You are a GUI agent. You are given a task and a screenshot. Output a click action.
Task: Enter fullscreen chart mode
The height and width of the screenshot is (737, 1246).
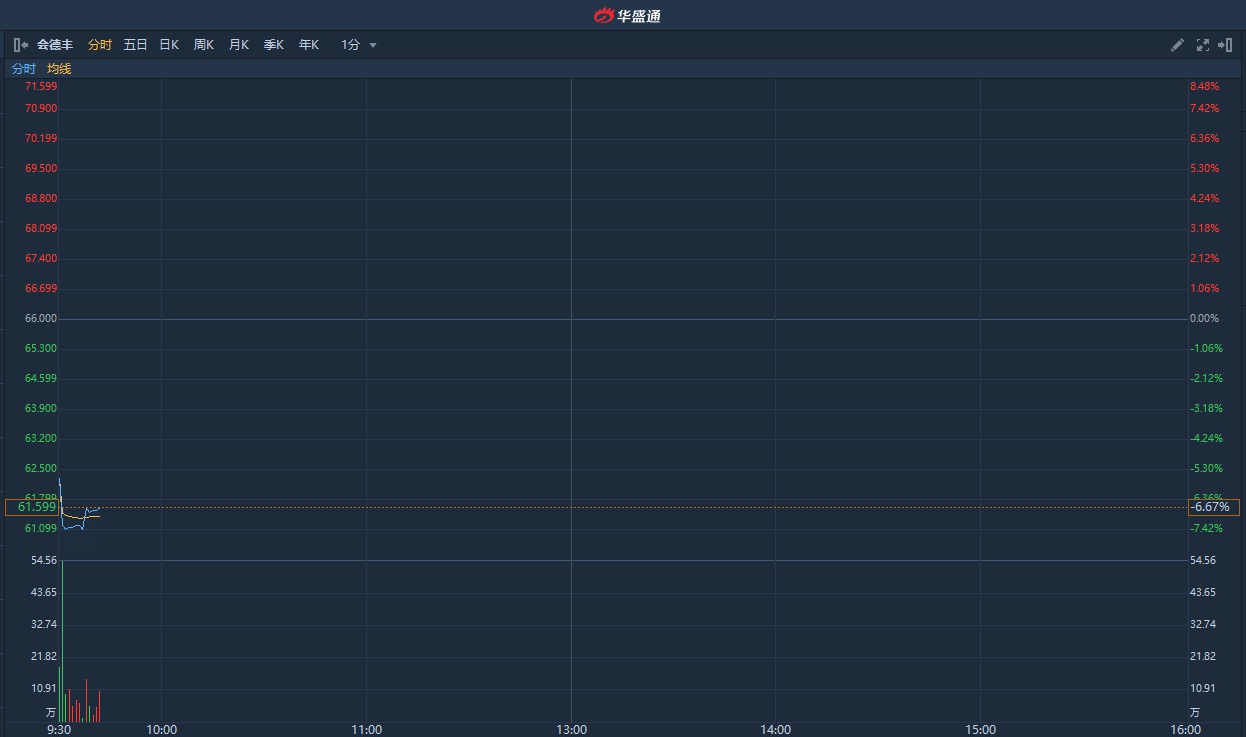pyautogui.click(x=1202, y=45)
